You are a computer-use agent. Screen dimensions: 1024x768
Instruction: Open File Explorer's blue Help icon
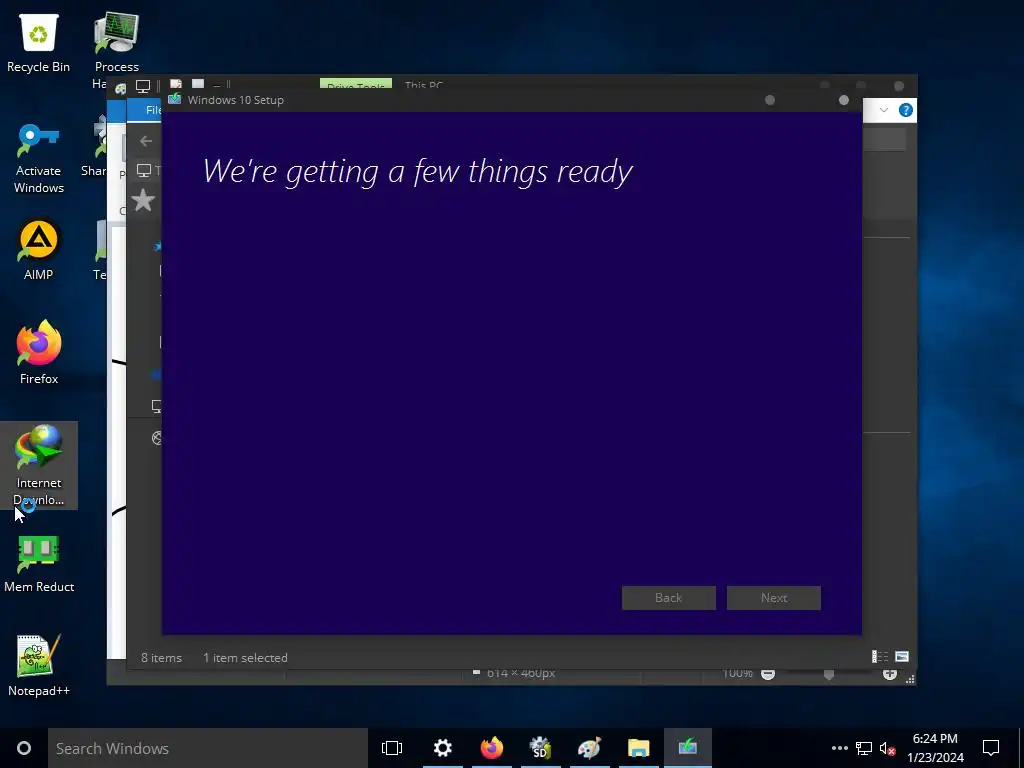(x=906, y=110)
